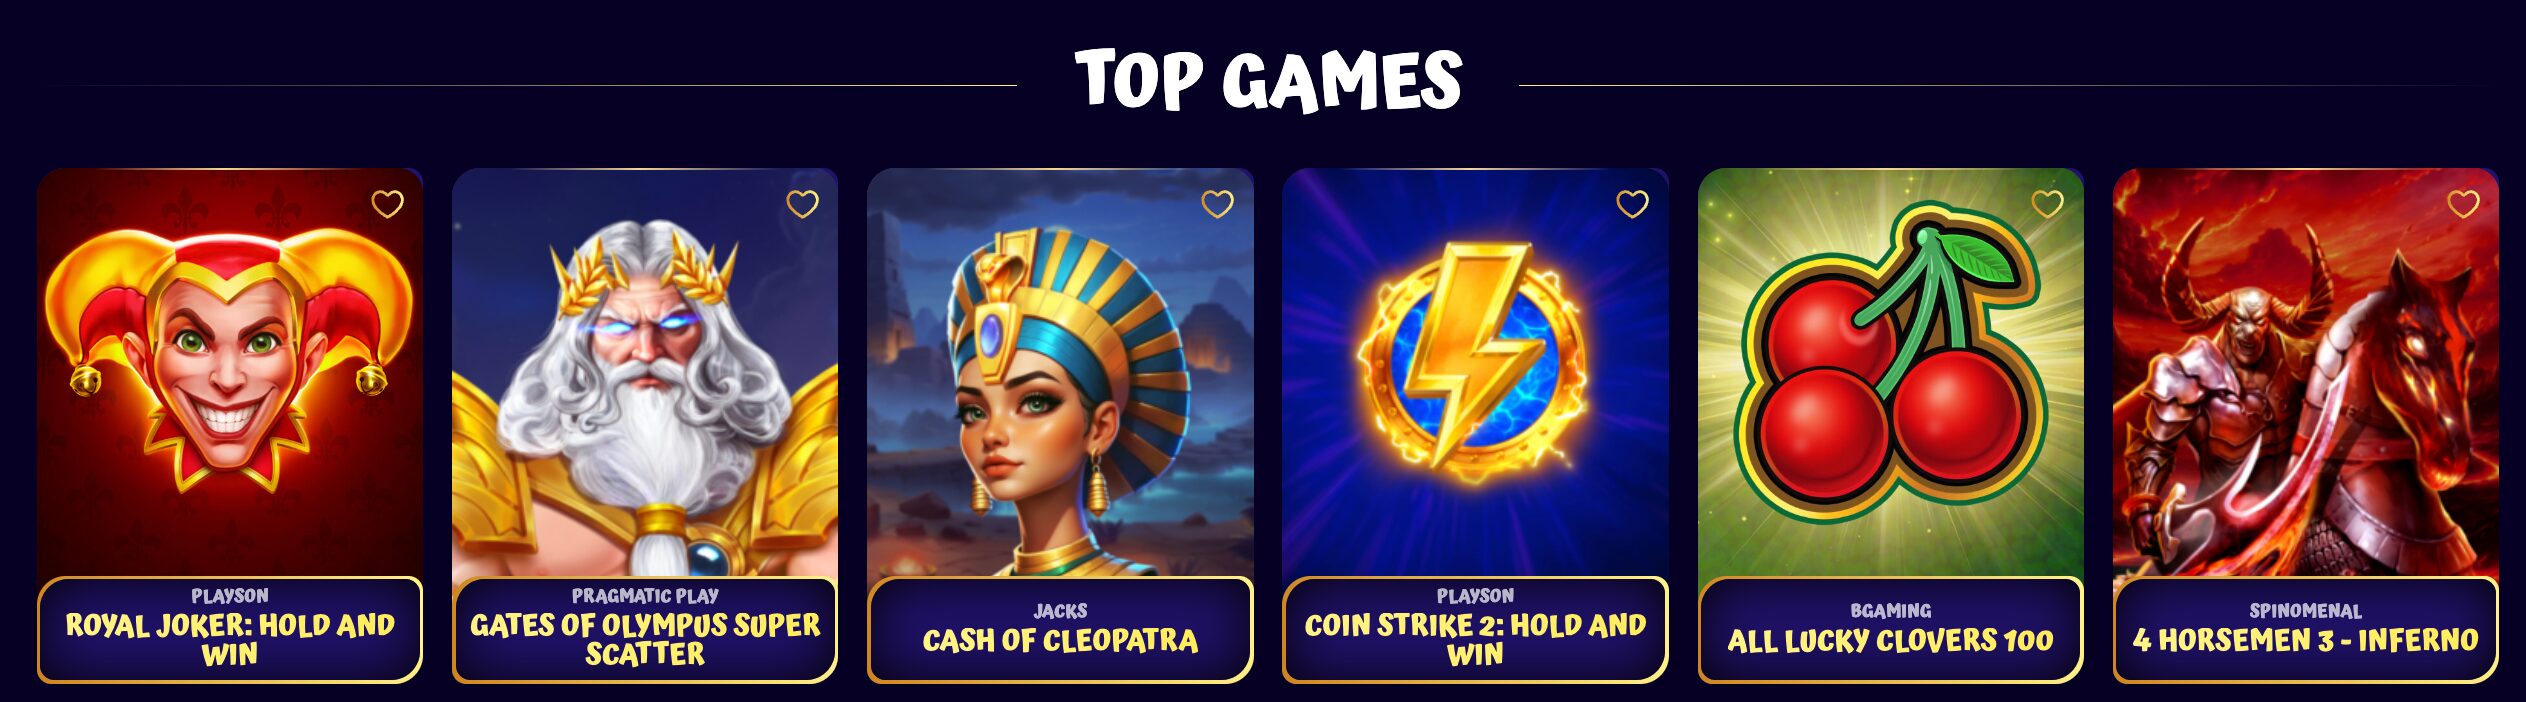
Task: Click the Top Games section heading
Action: (1268, 81)
